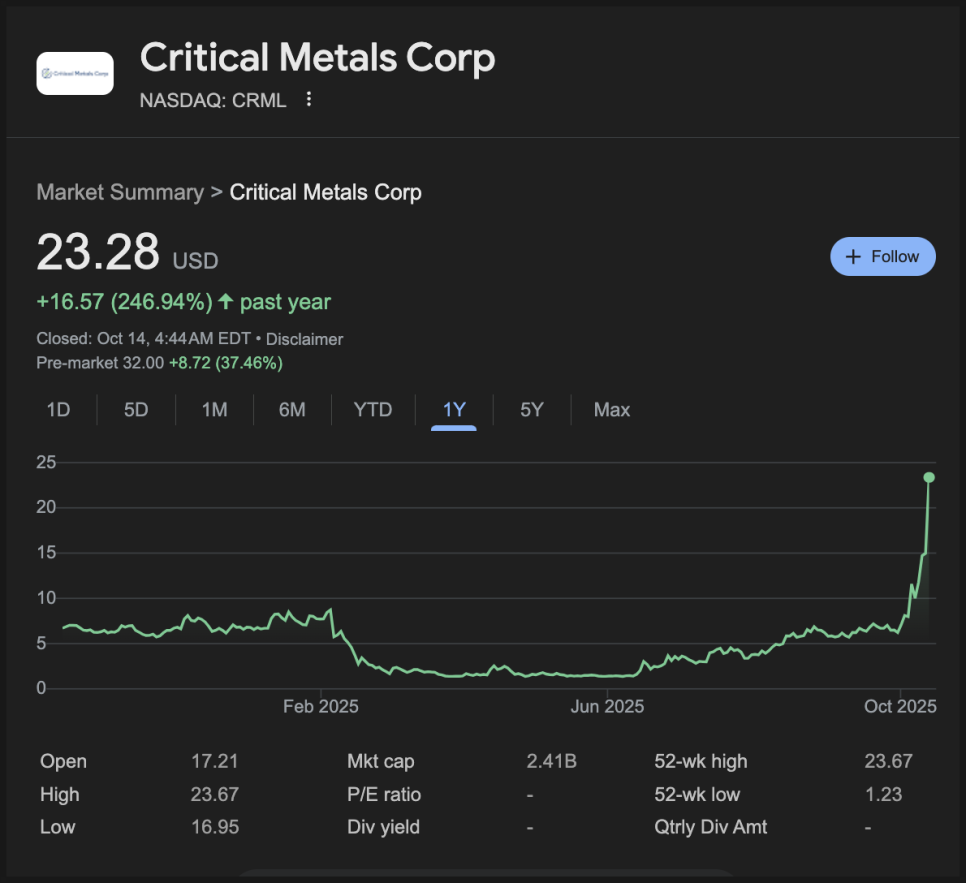Show the YTD chart range
966x883 pixels.
tap(373, 410)
